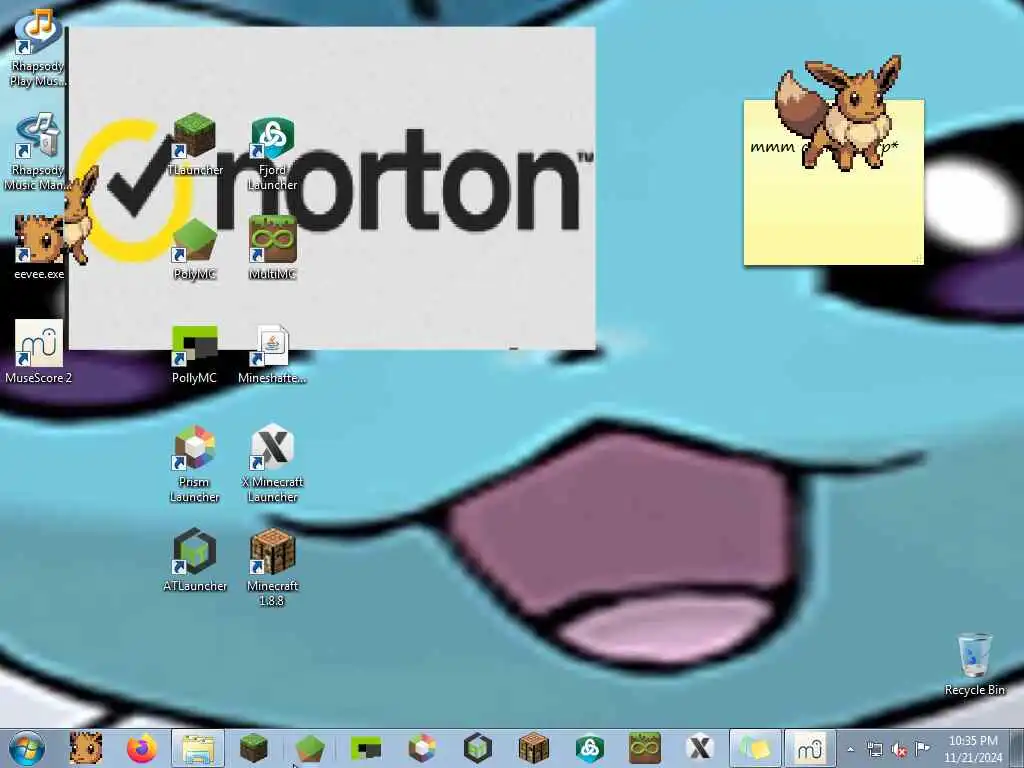
Task: Launch eevee from the taskbar
Action: (86, 748)
